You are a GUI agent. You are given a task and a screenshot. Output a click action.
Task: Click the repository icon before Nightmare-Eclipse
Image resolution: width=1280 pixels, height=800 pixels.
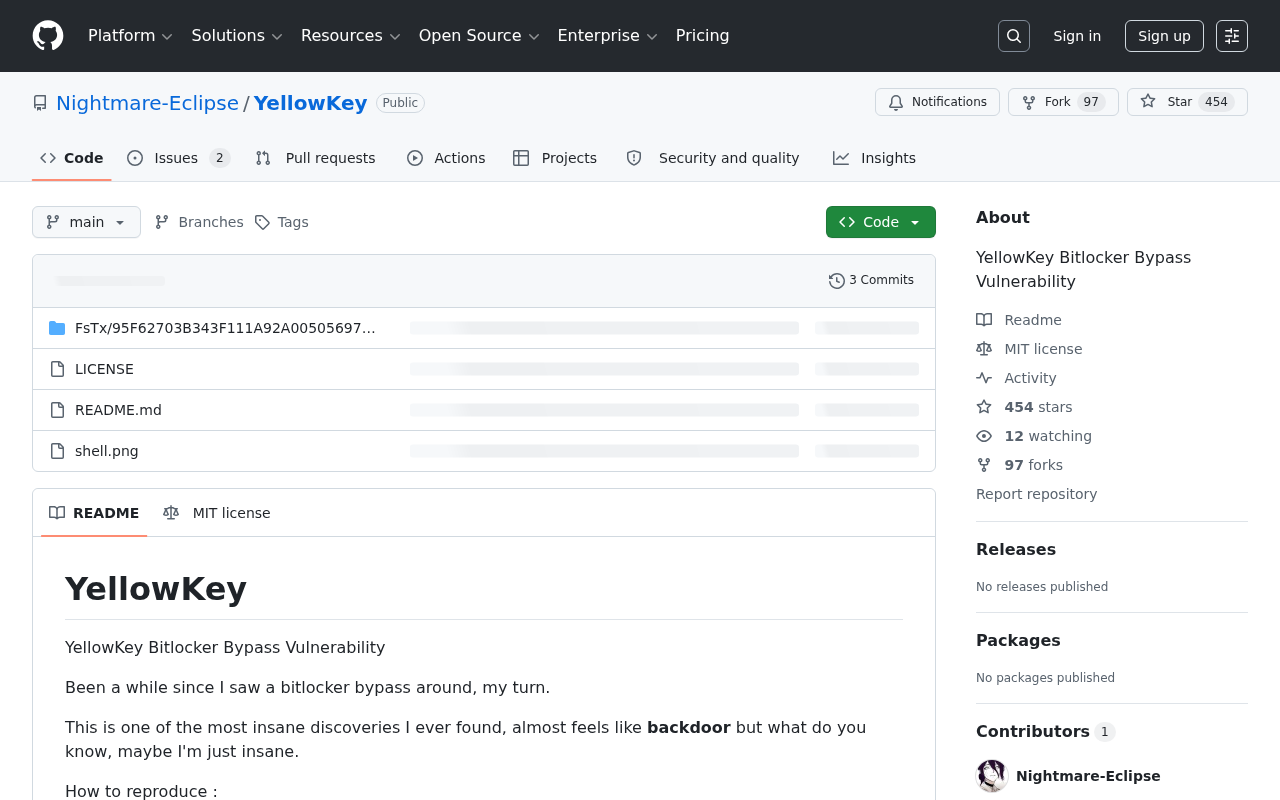pos(40,103)
